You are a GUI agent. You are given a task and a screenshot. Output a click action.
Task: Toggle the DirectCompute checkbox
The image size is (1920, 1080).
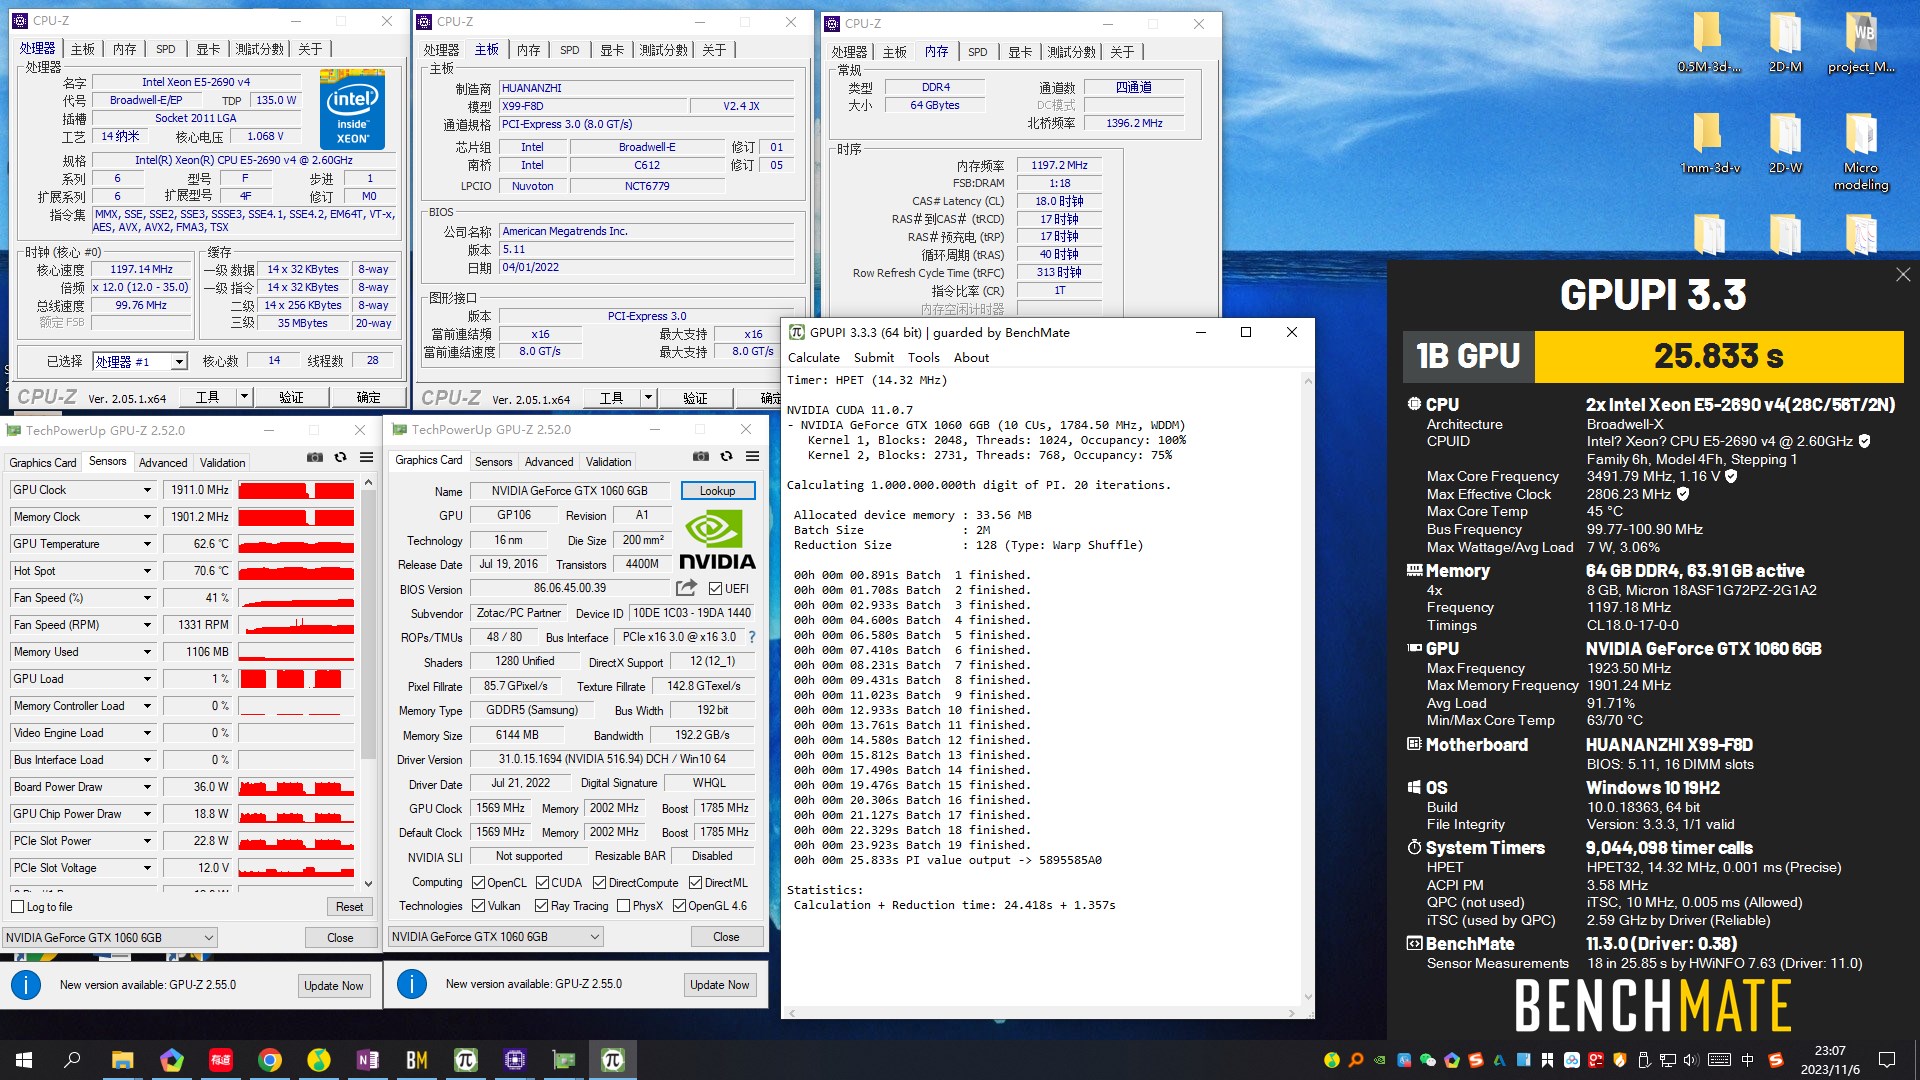coord(599,883)
